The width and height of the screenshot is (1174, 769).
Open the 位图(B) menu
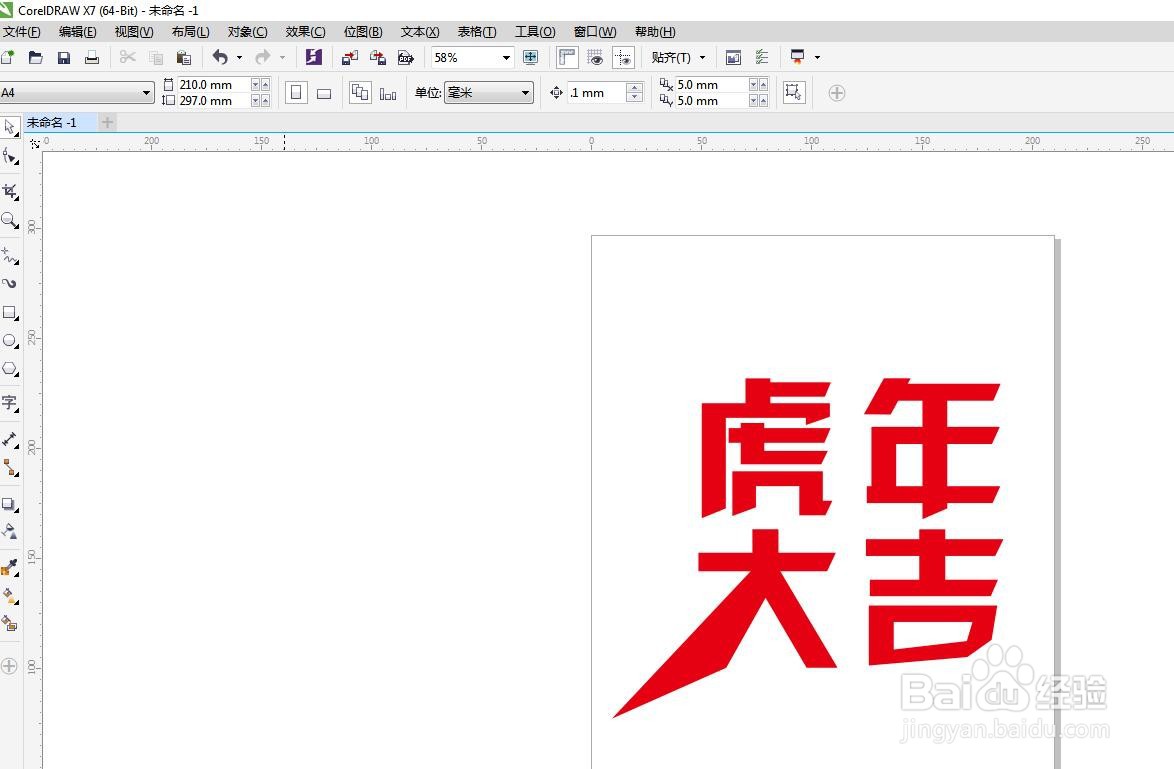pos(362,31)
